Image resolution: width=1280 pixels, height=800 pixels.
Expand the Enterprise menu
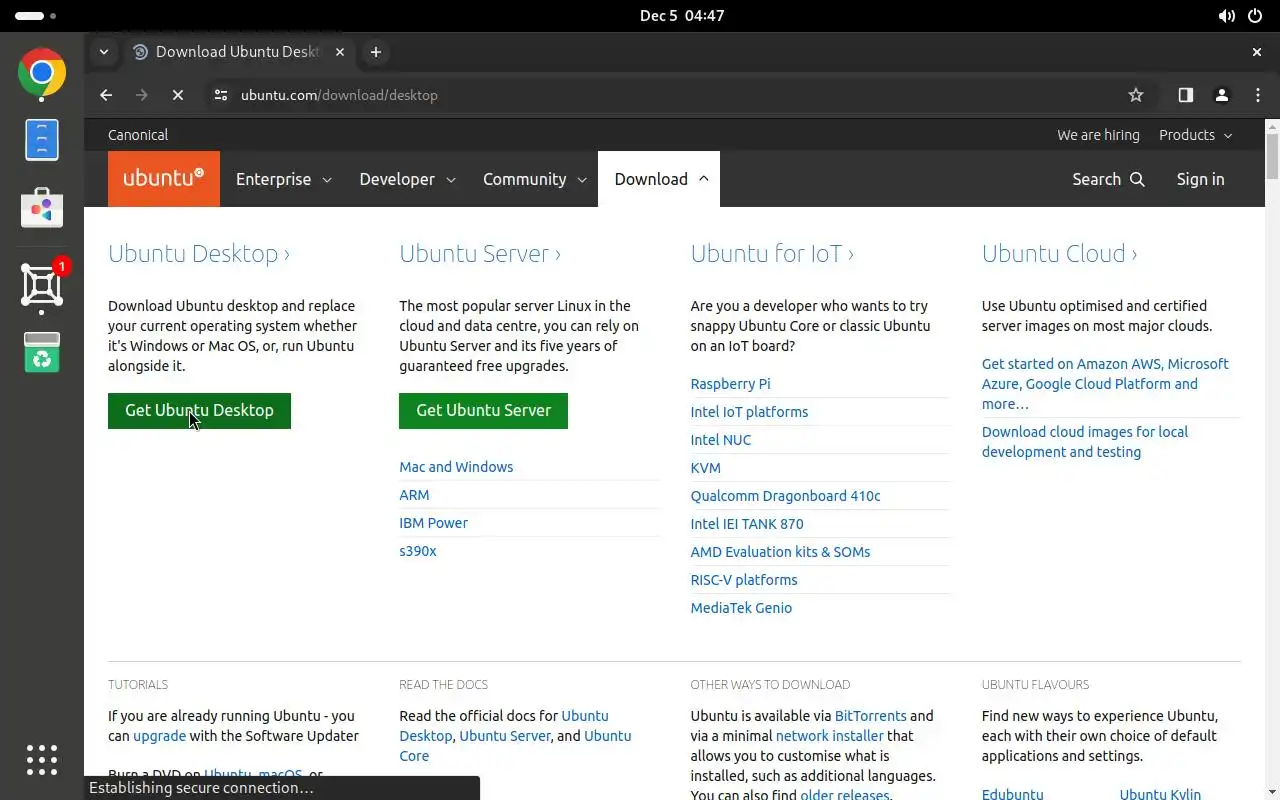(283, 179)
